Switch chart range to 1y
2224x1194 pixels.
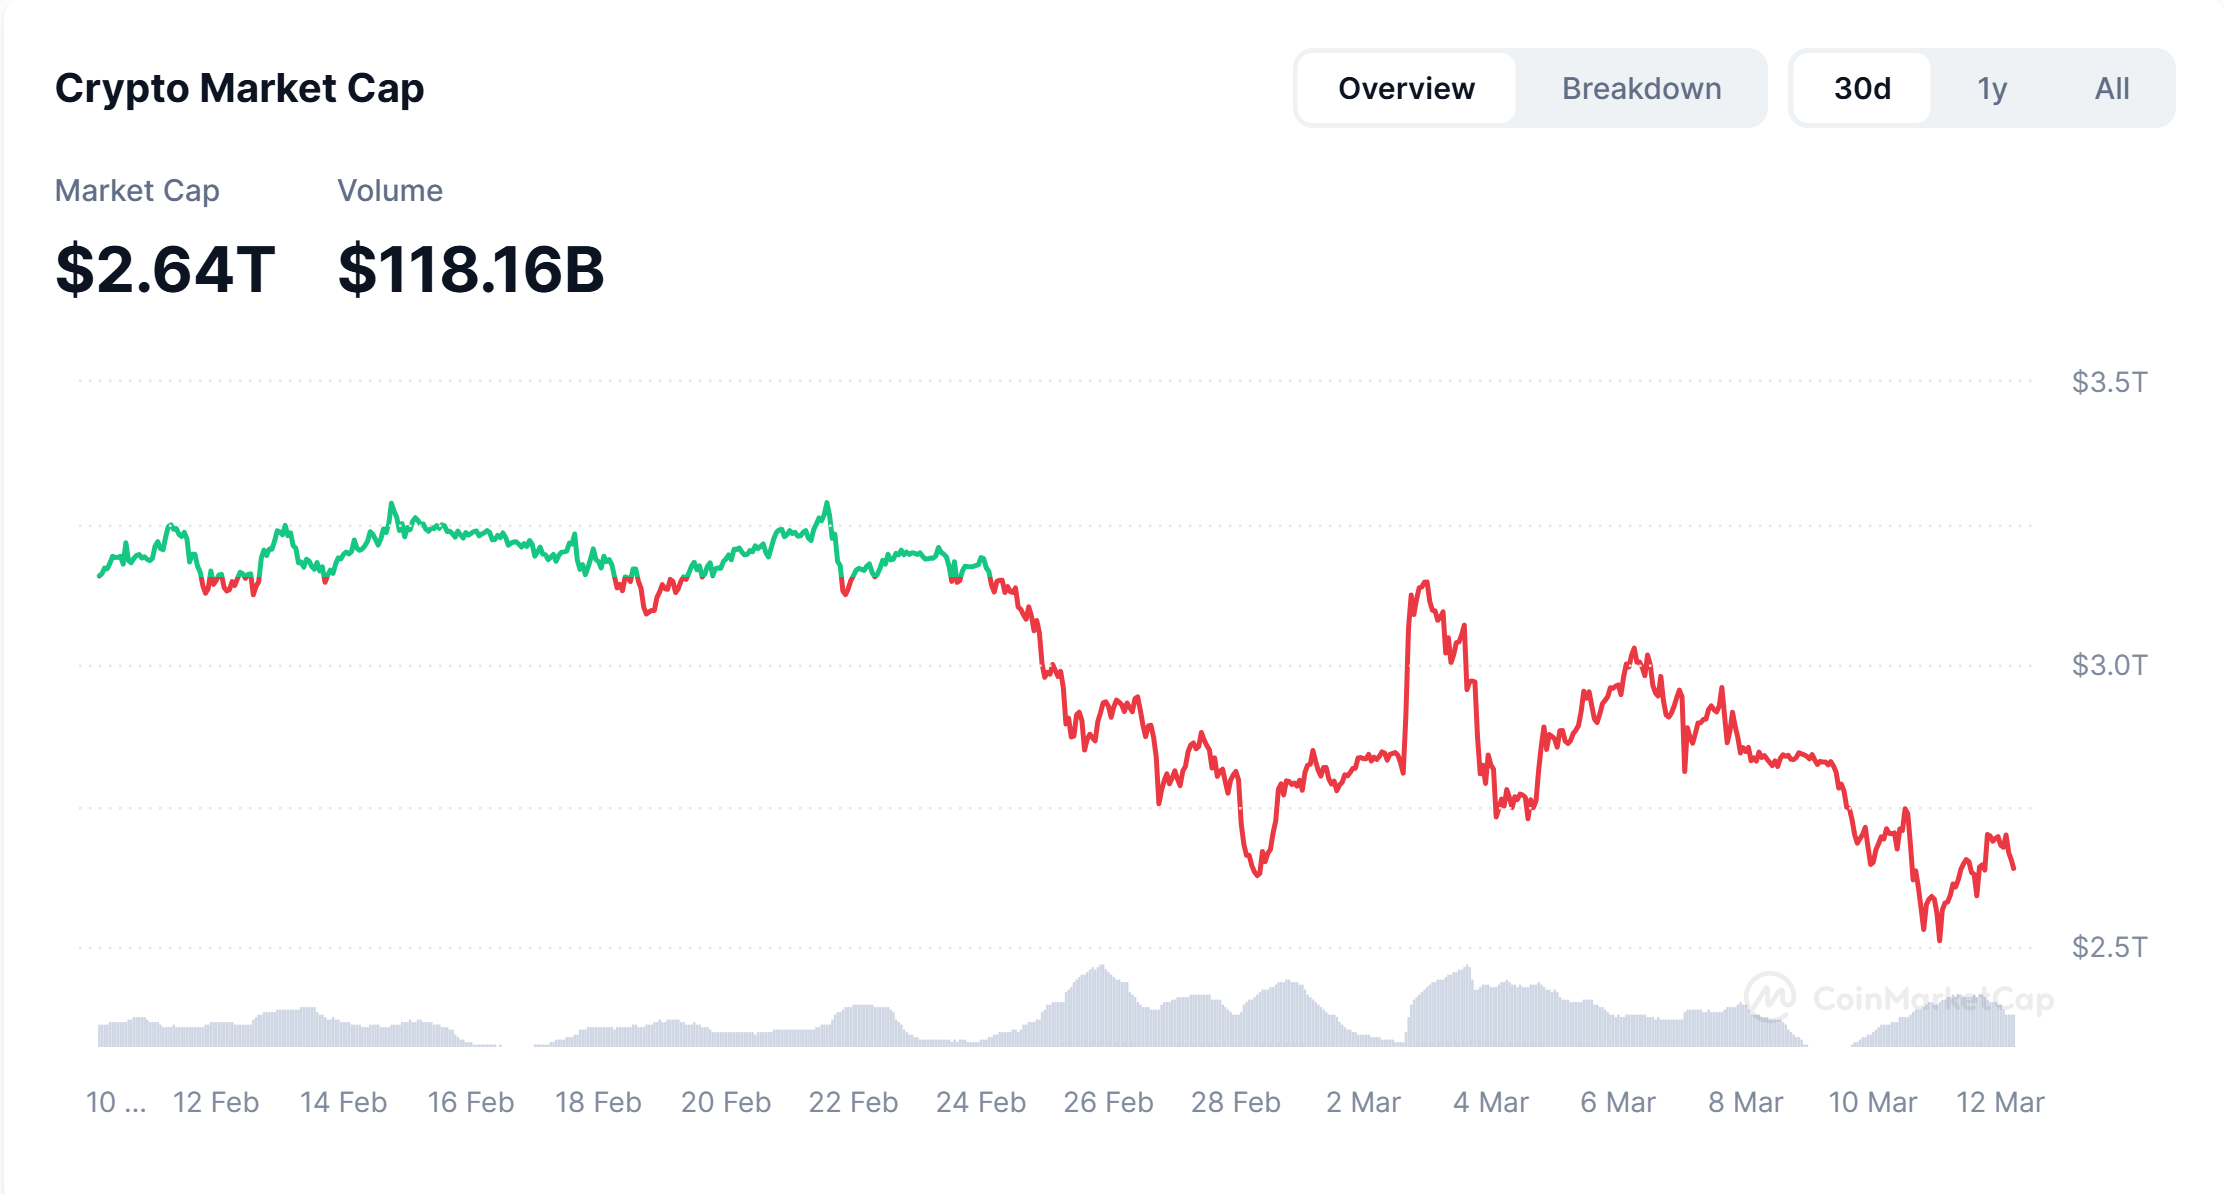(1992, 89)
